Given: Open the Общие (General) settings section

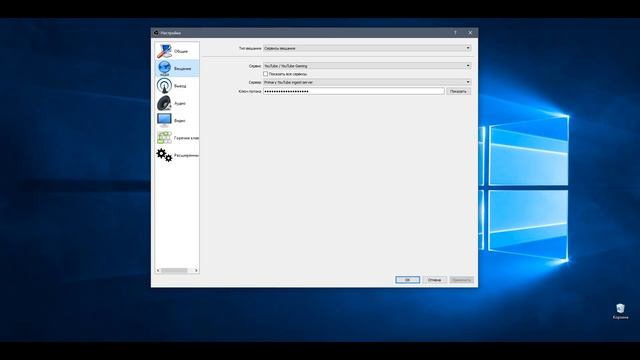Looking at the screenshot, I should (x=177, y=51).
